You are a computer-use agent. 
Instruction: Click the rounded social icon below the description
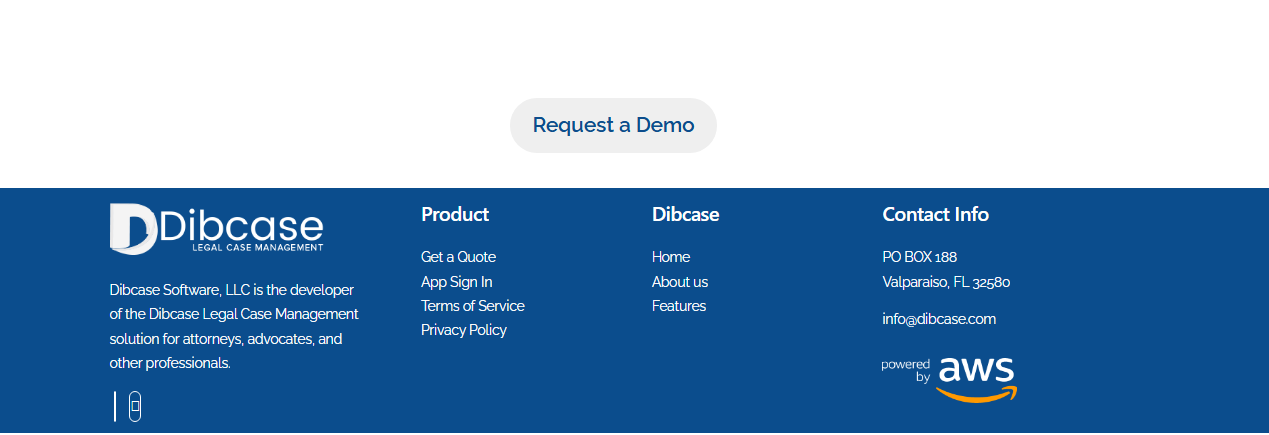pyautogui.click(x=135, y=406)
